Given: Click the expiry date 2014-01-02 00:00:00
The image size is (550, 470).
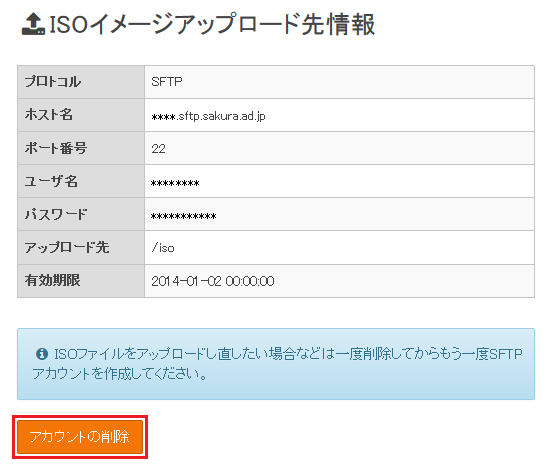Looking at the screenshot, I should (x=213, y=281).
